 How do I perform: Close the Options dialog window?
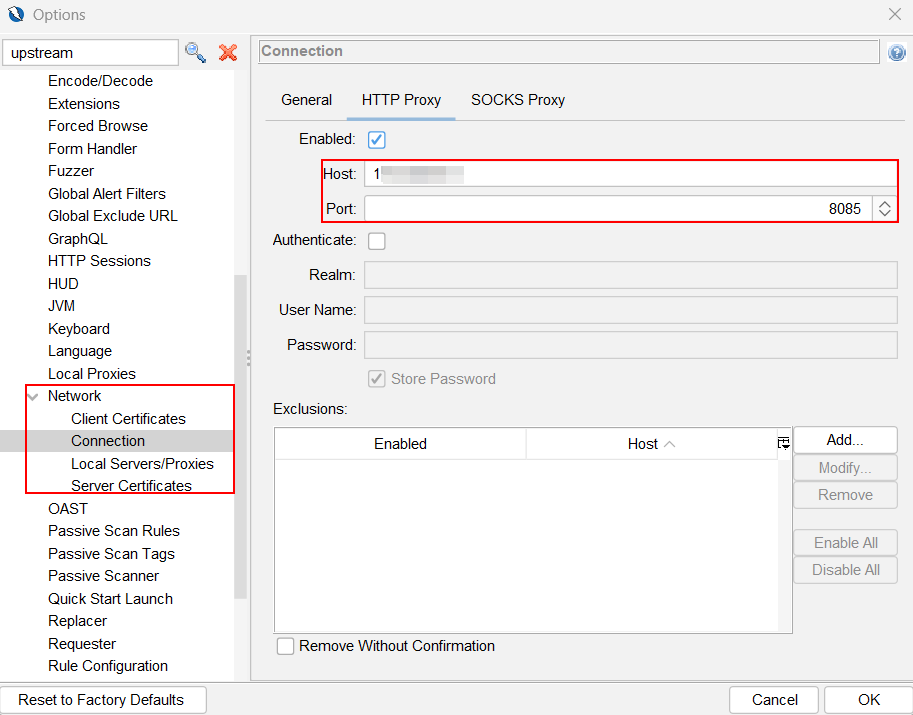coord(895,14)
